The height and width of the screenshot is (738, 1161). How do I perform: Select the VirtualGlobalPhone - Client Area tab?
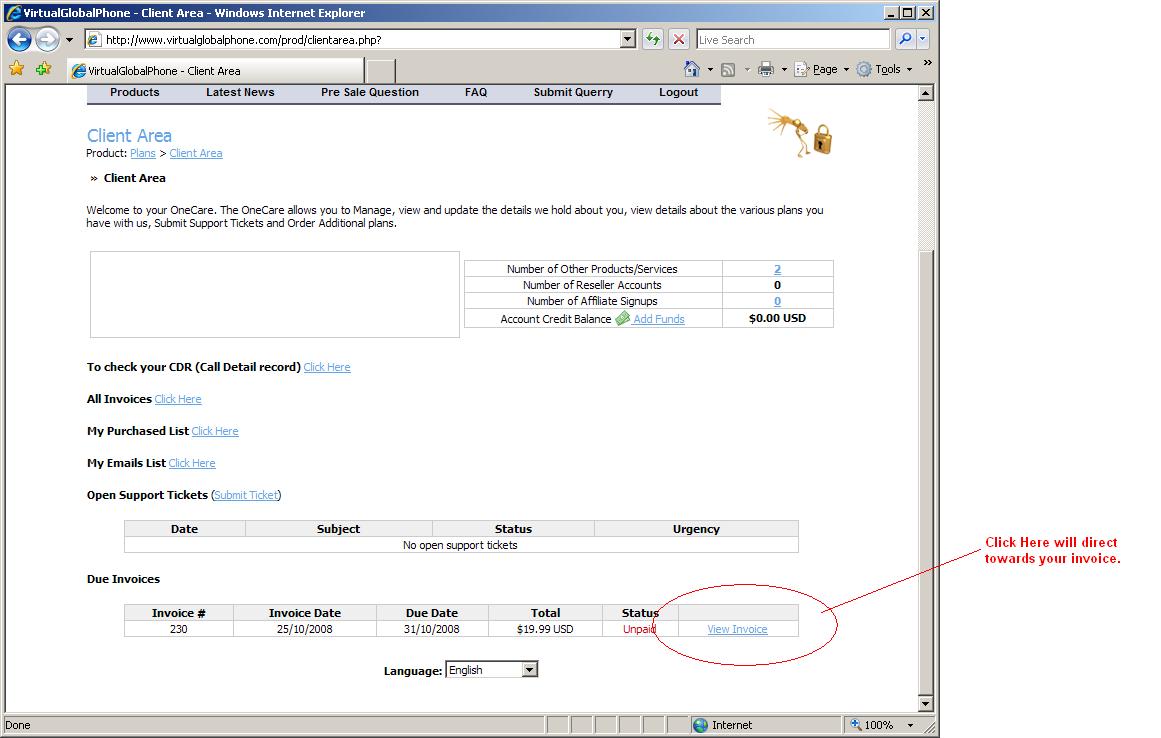click(215, 71)
